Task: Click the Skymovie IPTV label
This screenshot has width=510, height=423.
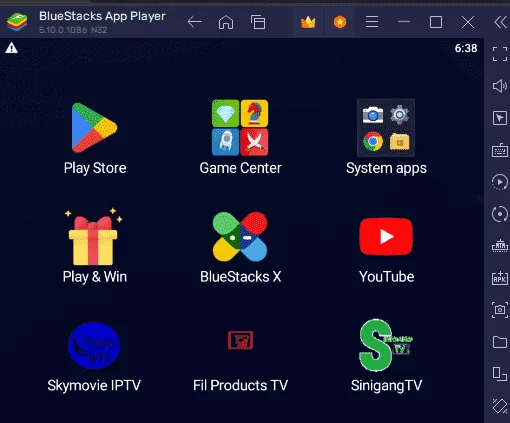Action: pyautogui.click(x=94, y=386)
